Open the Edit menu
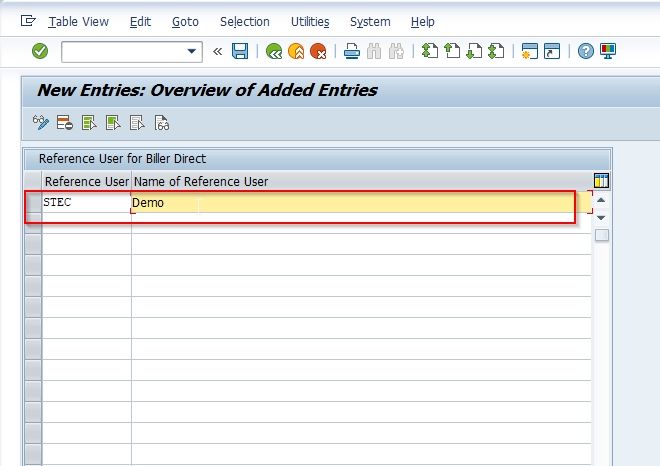 [140, 21]
